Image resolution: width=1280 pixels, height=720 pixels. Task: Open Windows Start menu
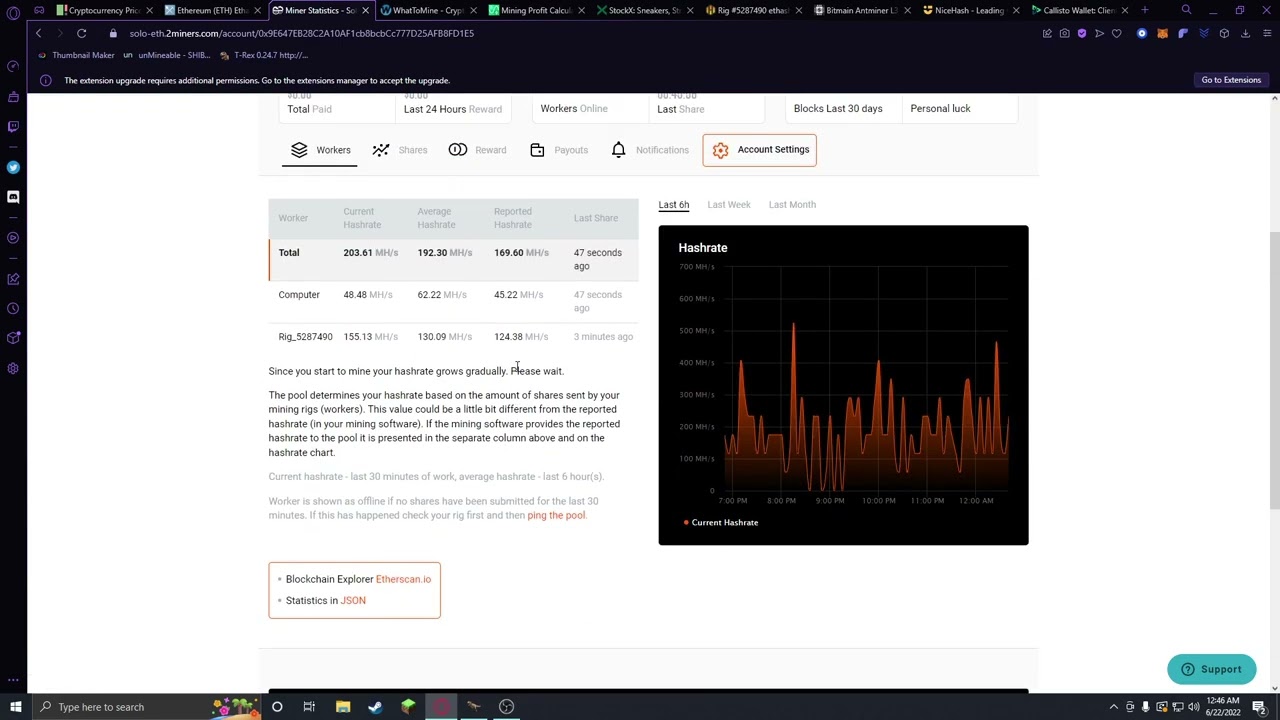(15, 707)
